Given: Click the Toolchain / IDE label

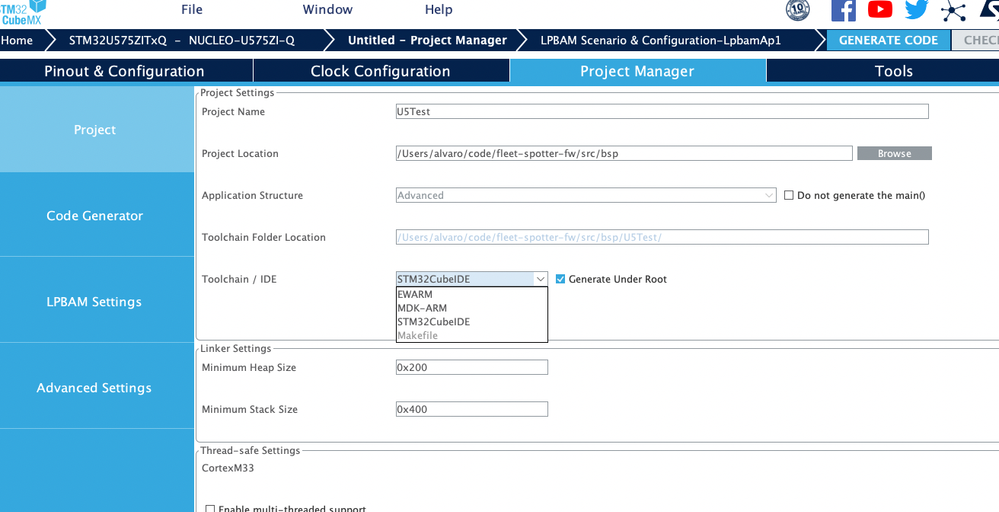Looking at the screenshot, I should point(240,279).
